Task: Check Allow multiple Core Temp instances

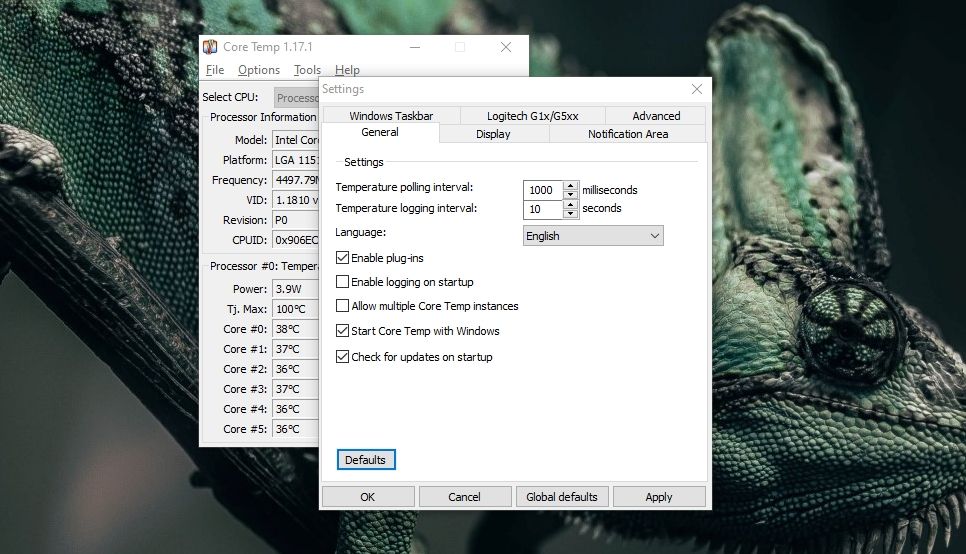Action: pyautogui.click(x=343, y=306)
